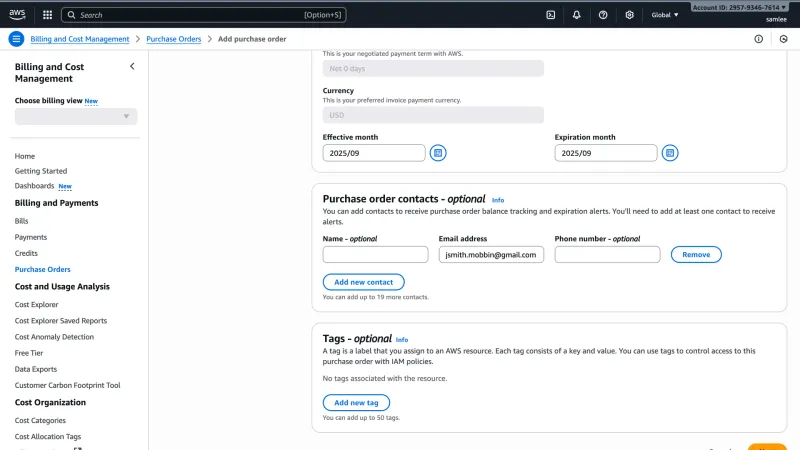The width and height of the screenshot is (800, 450).
Task: Go to Purchase Orders breadcrumb link
Action: (173, 39)
